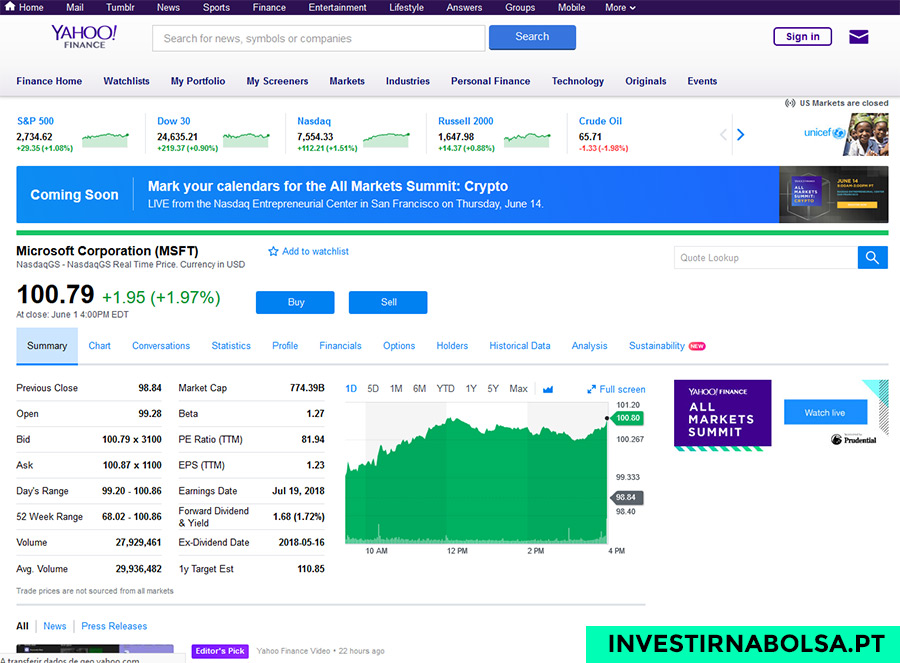This screenshot has width=900, height=663.
Task: Switch to the Chart tab
Action: [99, 346]
